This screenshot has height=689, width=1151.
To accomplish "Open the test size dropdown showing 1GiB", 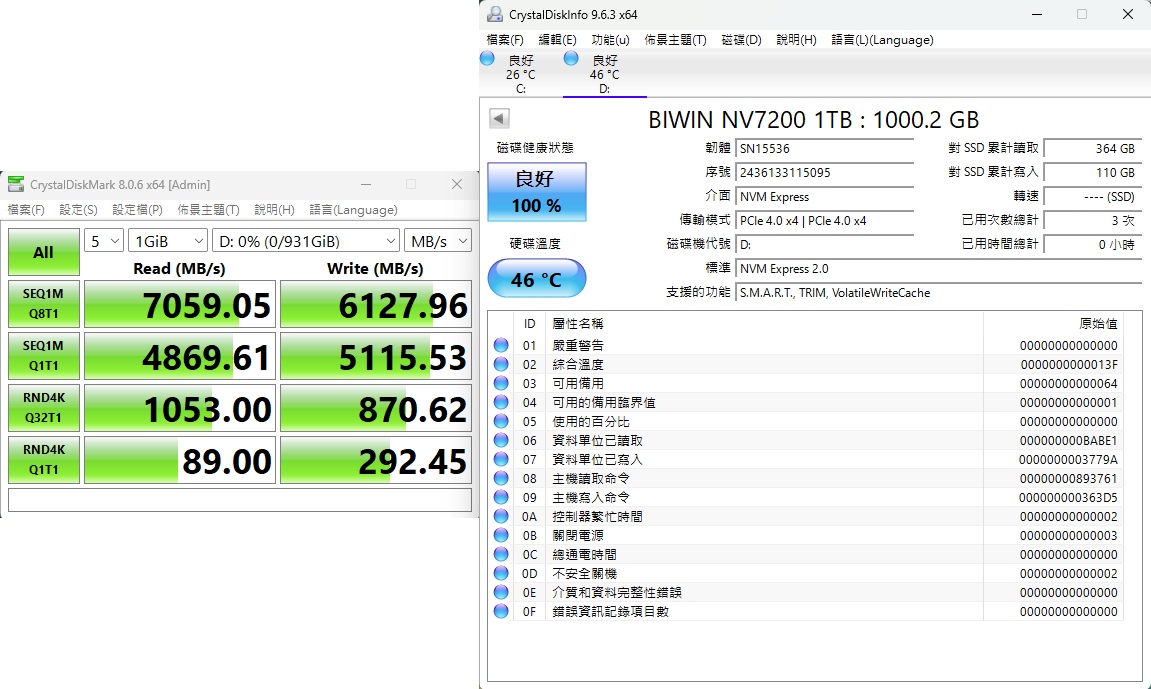I will (168, 241).
